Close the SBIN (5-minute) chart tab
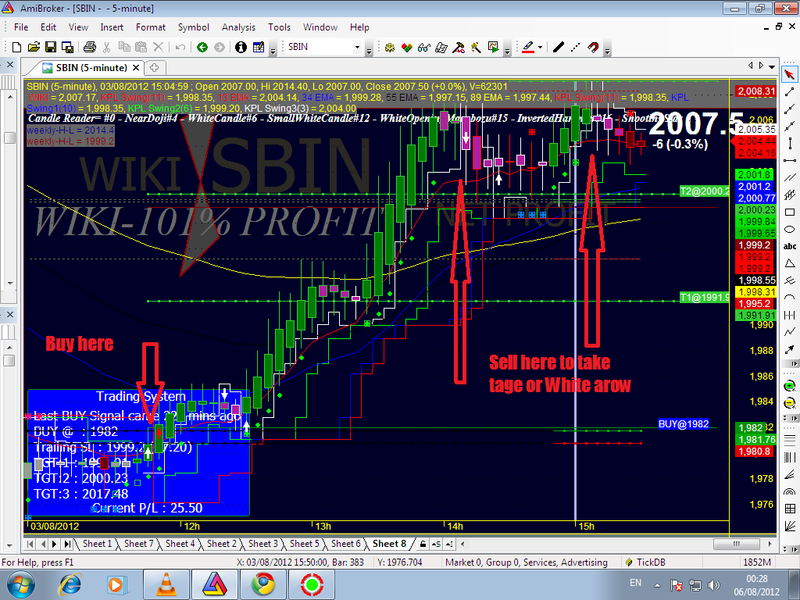Viewport: 800px width, 600px height. [136, 68]
